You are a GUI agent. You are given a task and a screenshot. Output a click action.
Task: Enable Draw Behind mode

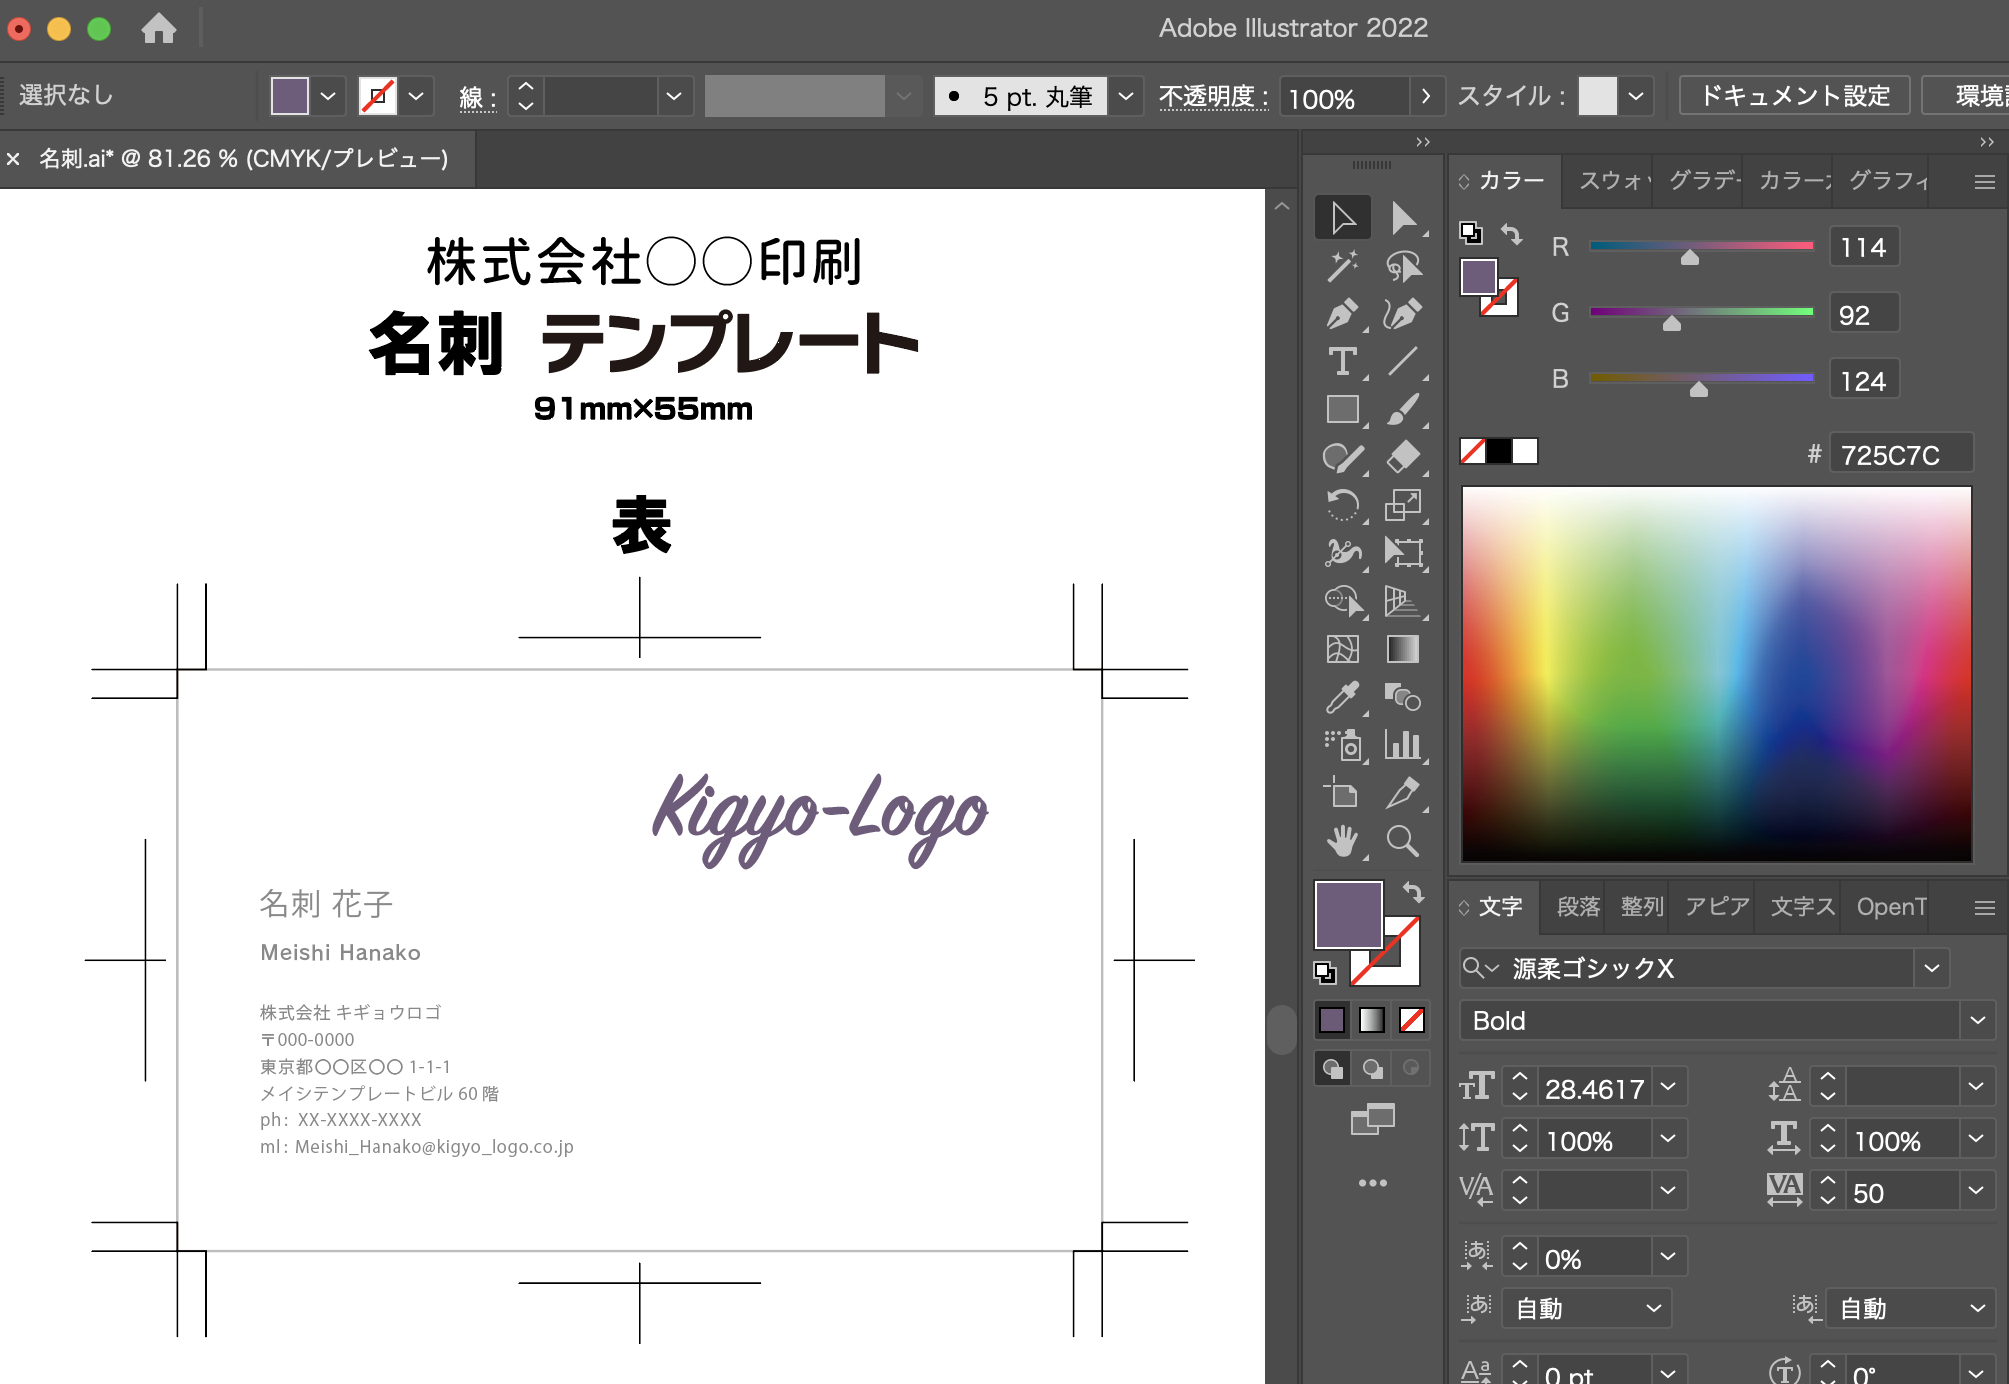1373,1068
